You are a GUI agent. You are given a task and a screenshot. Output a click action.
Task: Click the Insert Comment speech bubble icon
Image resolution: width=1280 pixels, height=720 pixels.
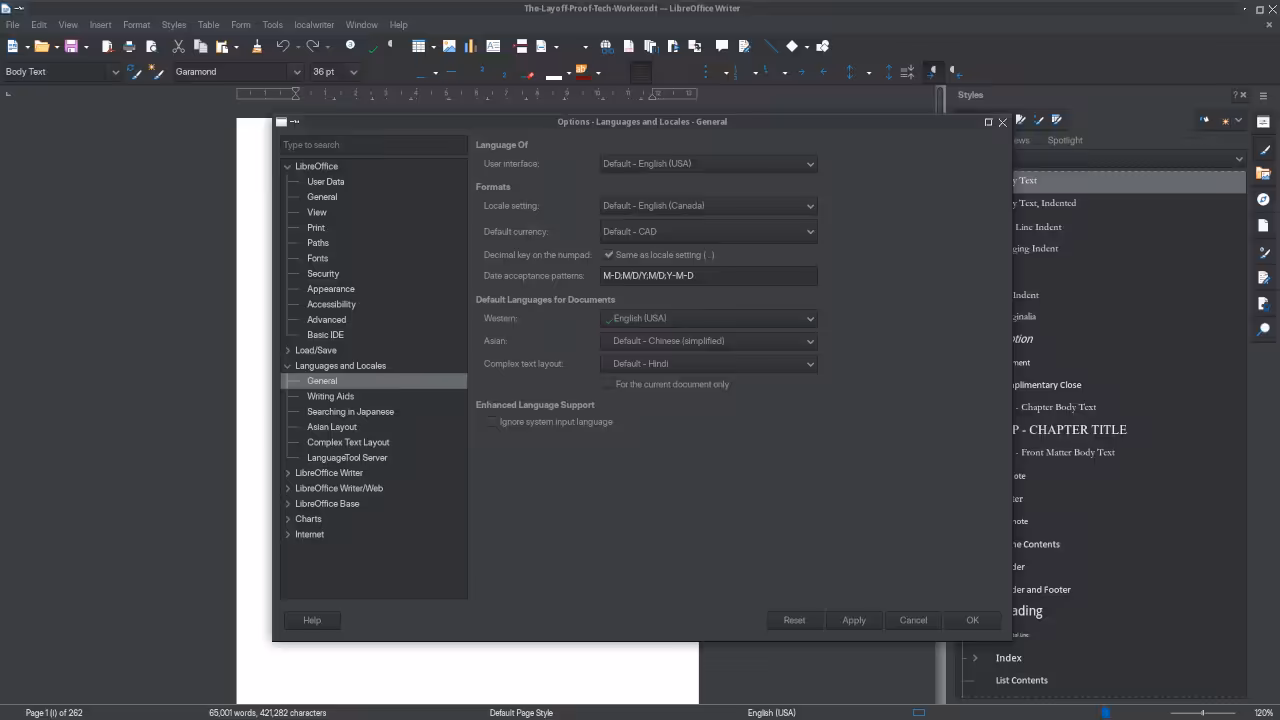pyautogui.click(x=722, y=46)
